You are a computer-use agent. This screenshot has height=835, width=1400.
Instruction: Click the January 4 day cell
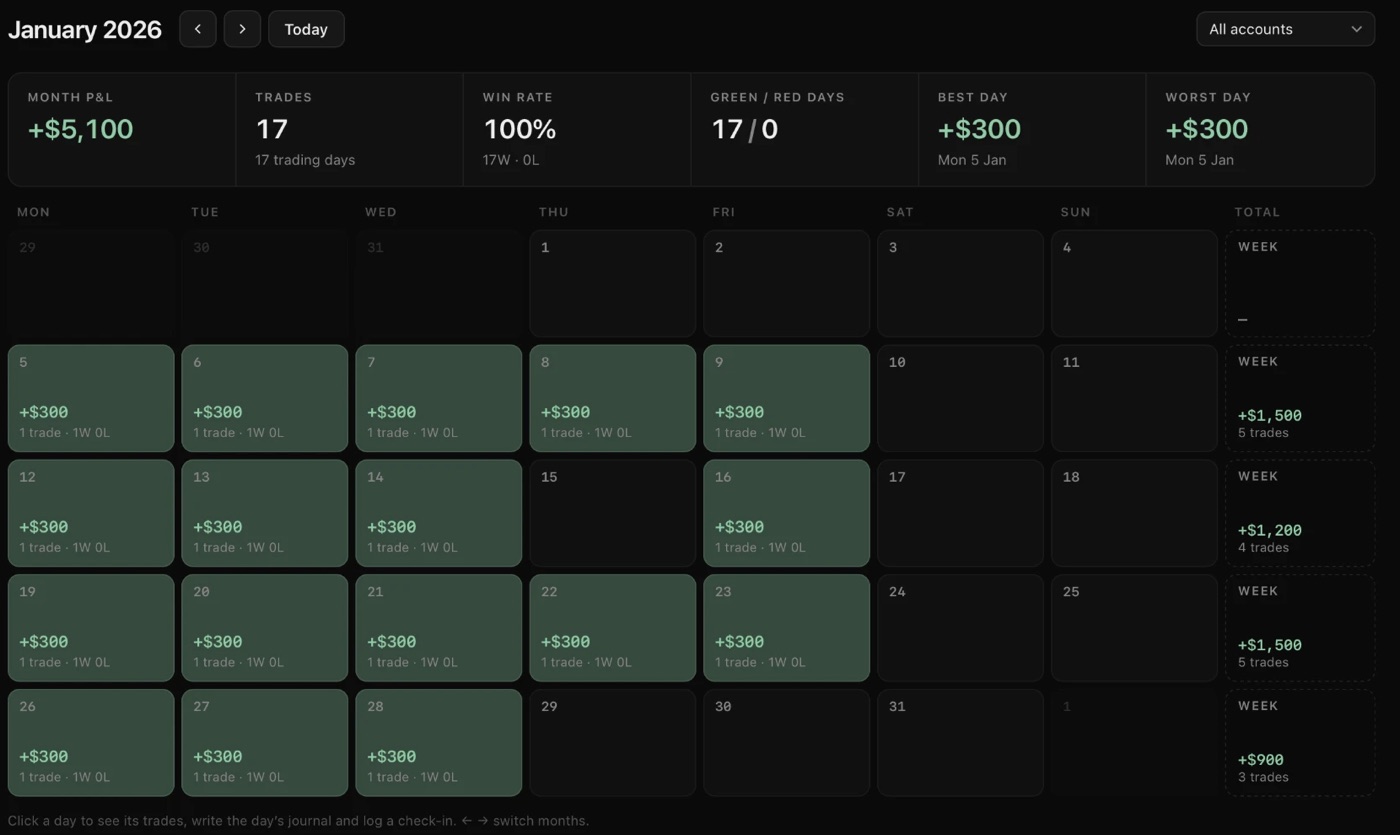1135,284
